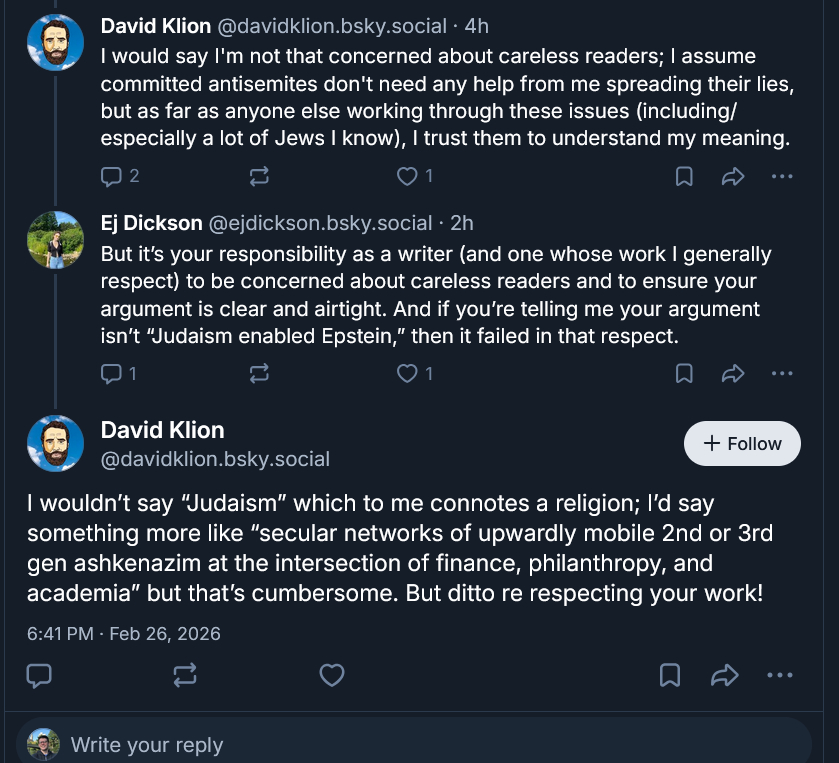The width and height of the screenshot is (839, 763).
Task: Repost David Klion's first post
Action: tap(259, 177)
